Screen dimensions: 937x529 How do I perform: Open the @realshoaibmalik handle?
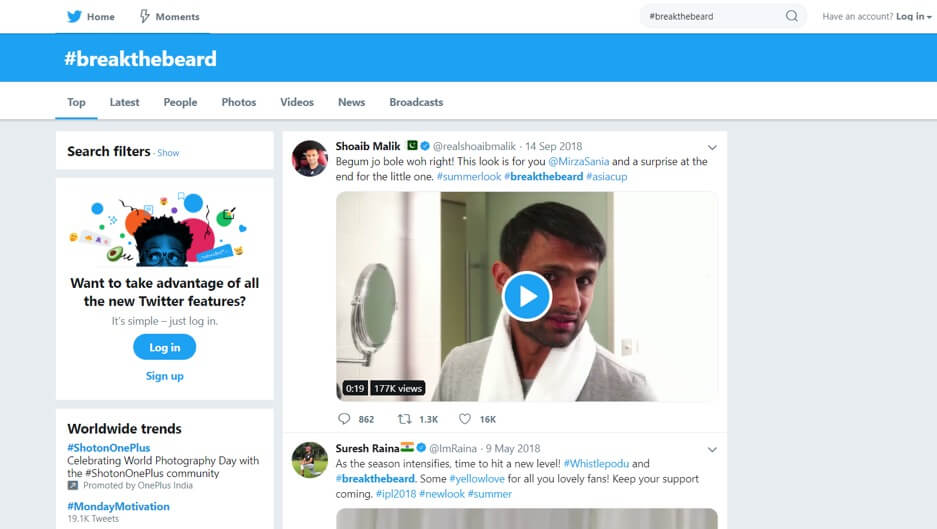coord(474,146)
